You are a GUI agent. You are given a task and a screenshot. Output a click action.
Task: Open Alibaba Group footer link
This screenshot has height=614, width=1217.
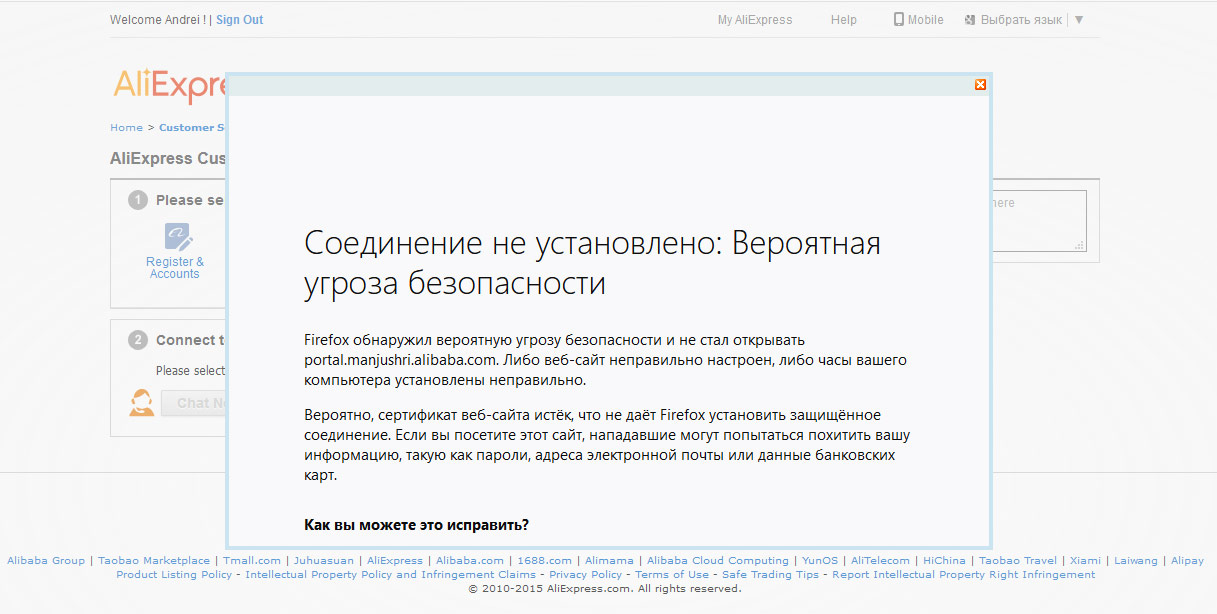[x=46, y=561]
